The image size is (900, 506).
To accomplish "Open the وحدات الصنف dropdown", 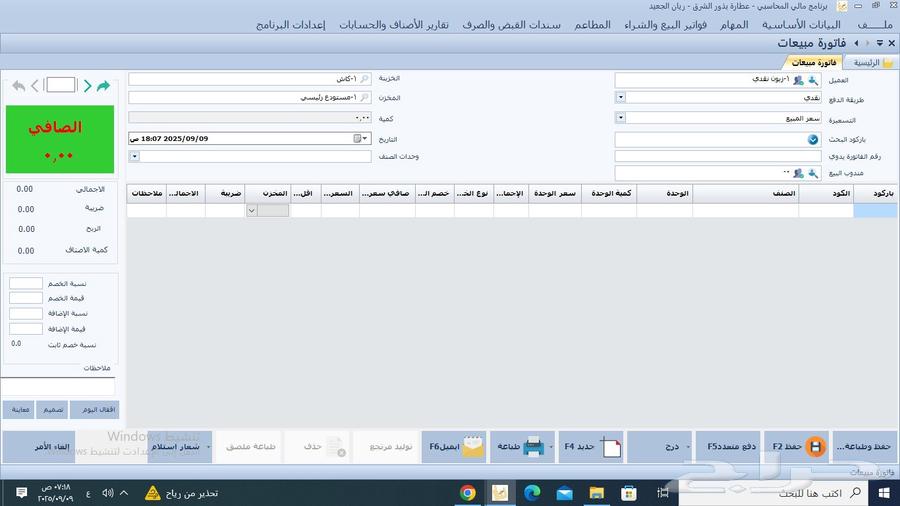I will click(x=134, y=156).
